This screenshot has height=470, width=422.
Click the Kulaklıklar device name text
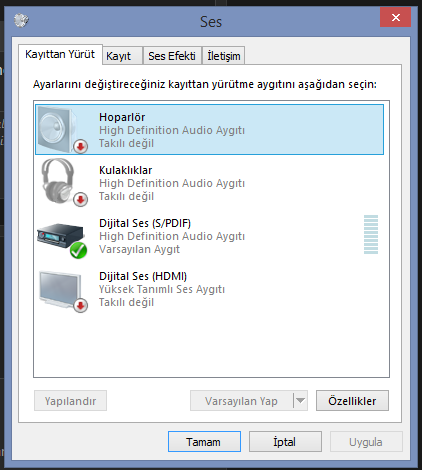coord(126,170)
